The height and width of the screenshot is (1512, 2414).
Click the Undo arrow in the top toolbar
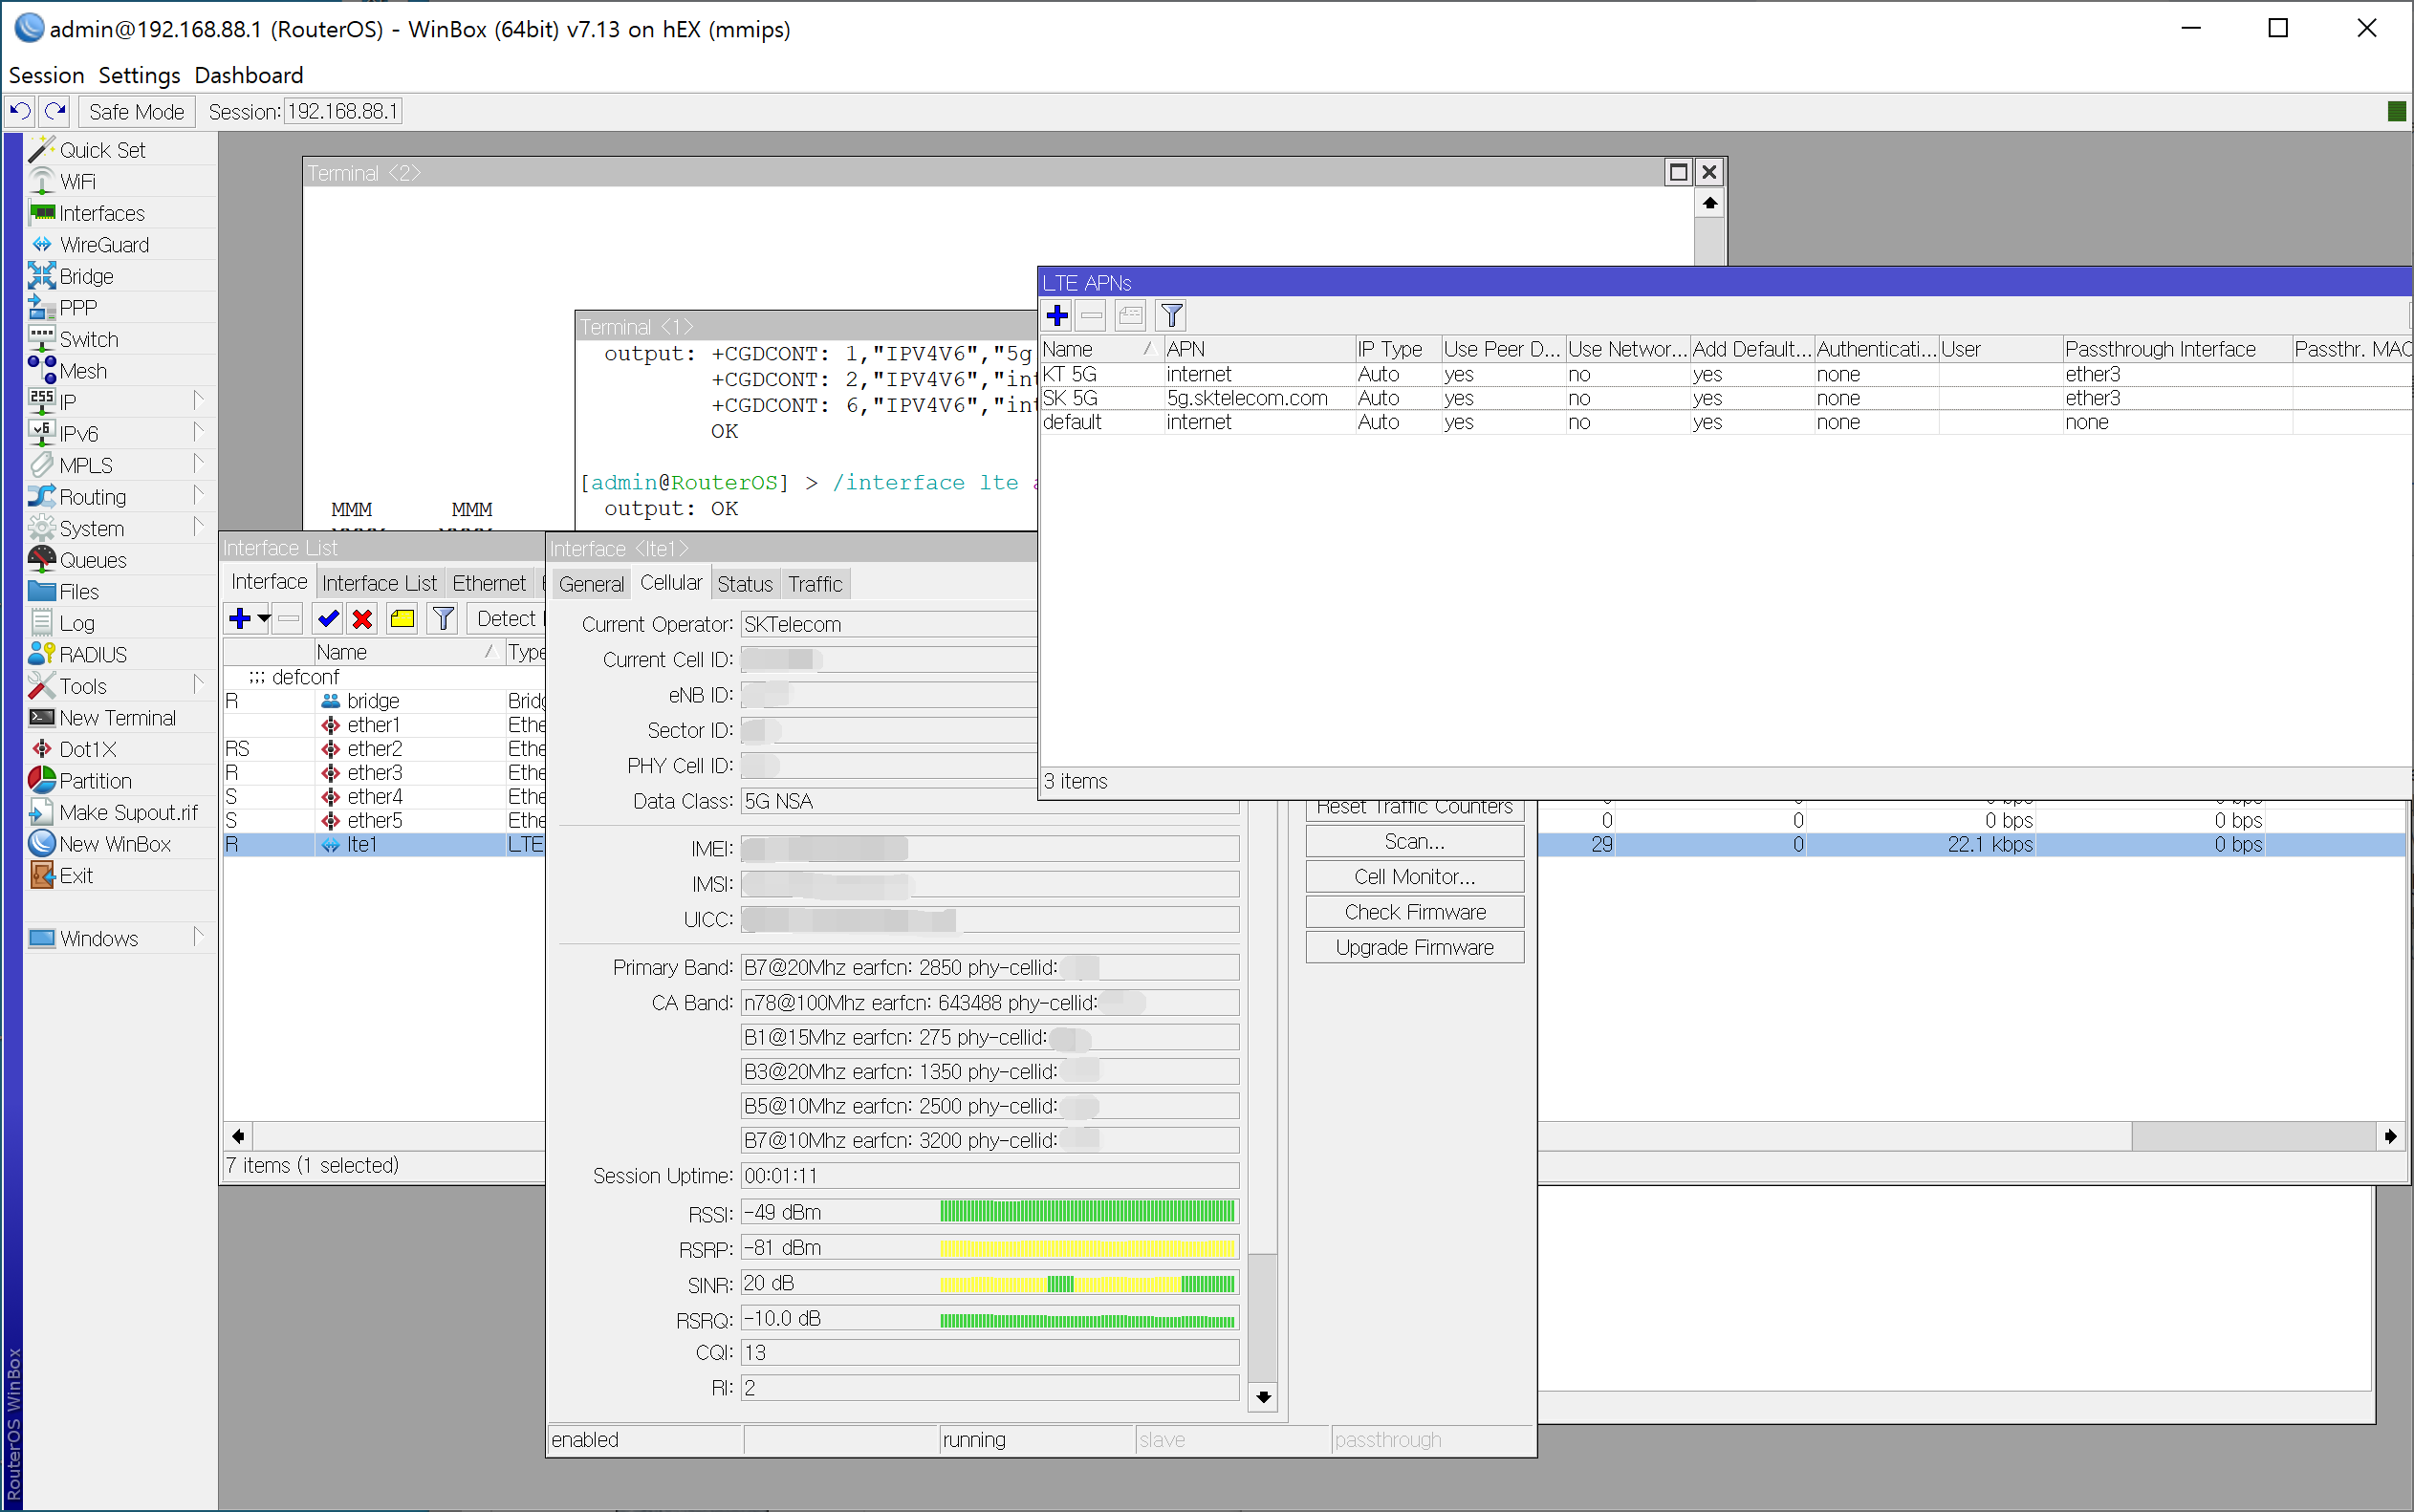pyautogui.click(x=20, y=111)
